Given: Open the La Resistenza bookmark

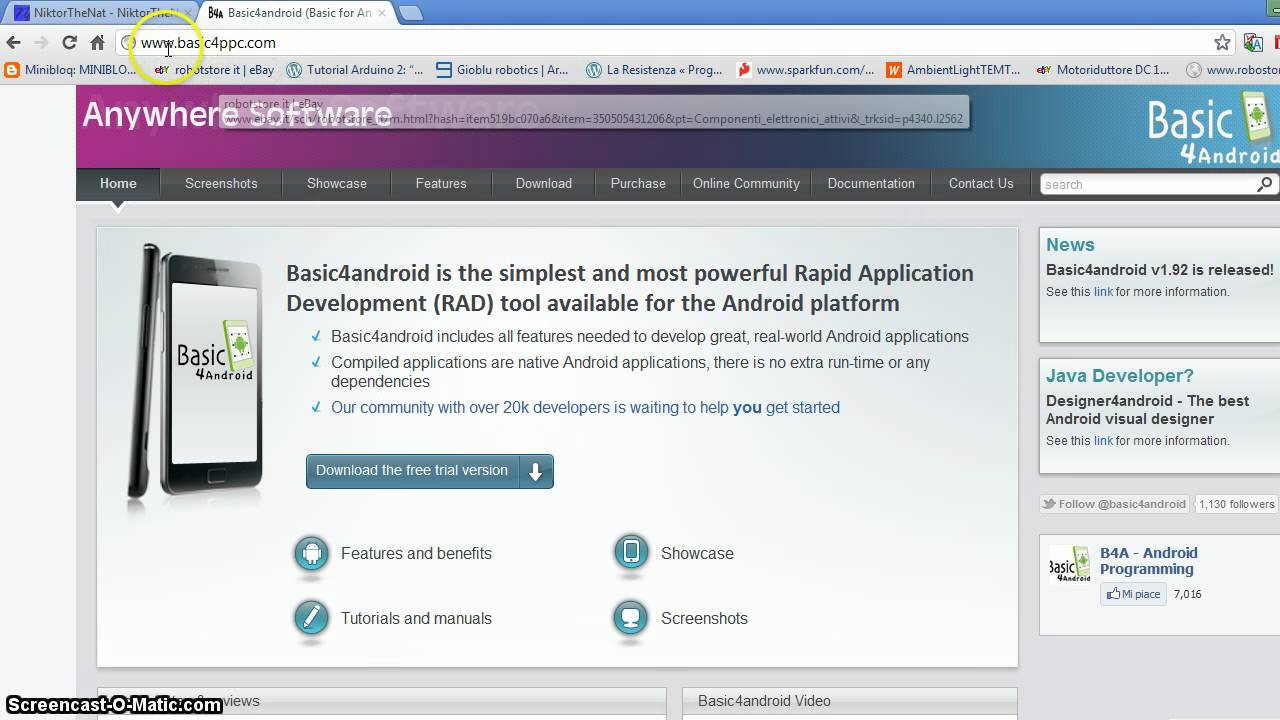Looking at the screenshot, I should 654,70.
